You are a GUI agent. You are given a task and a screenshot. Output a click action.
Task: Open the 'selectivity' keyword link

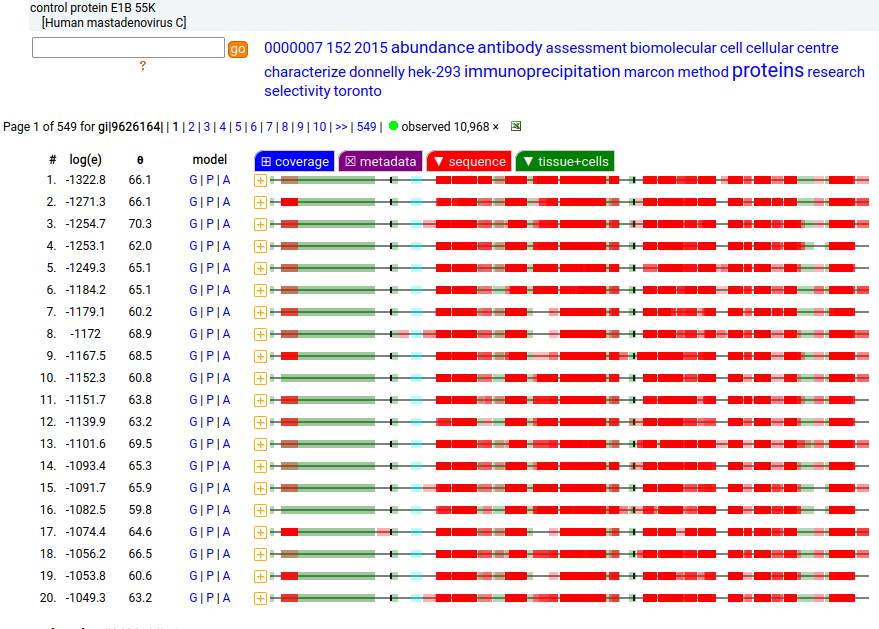(297, 91)
